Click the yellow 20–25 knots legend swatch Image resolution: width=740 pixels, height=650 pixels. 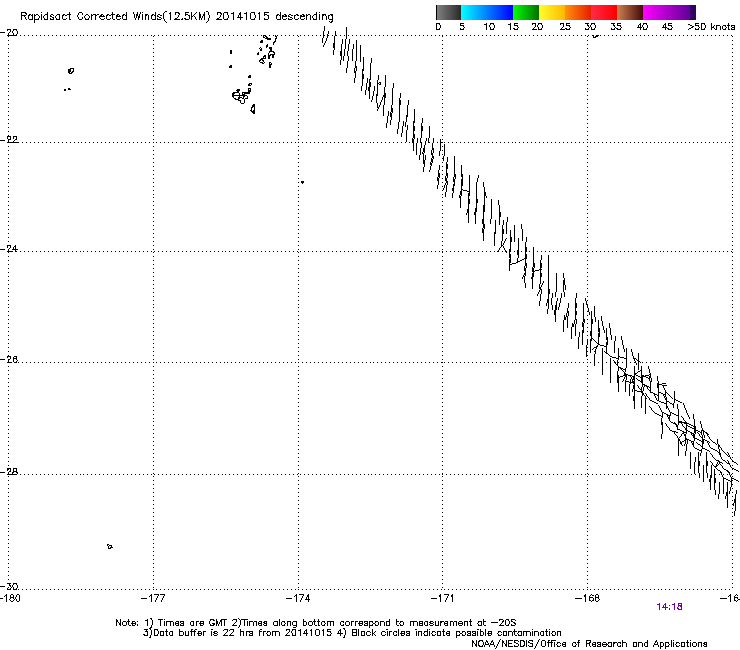point(552,12)
